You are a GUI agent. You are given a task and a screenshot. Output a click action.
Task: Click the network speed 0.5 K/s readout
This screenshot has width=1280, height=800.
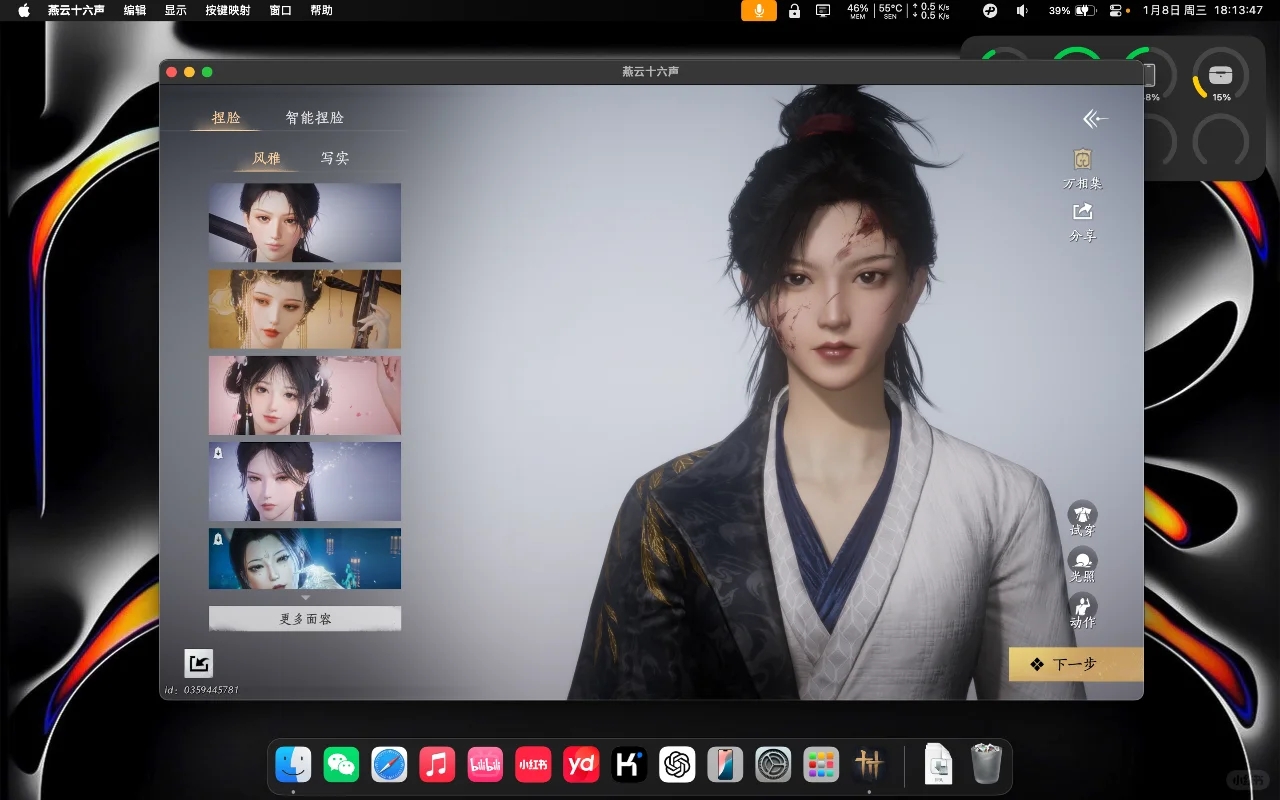click(x=931, y=10)
